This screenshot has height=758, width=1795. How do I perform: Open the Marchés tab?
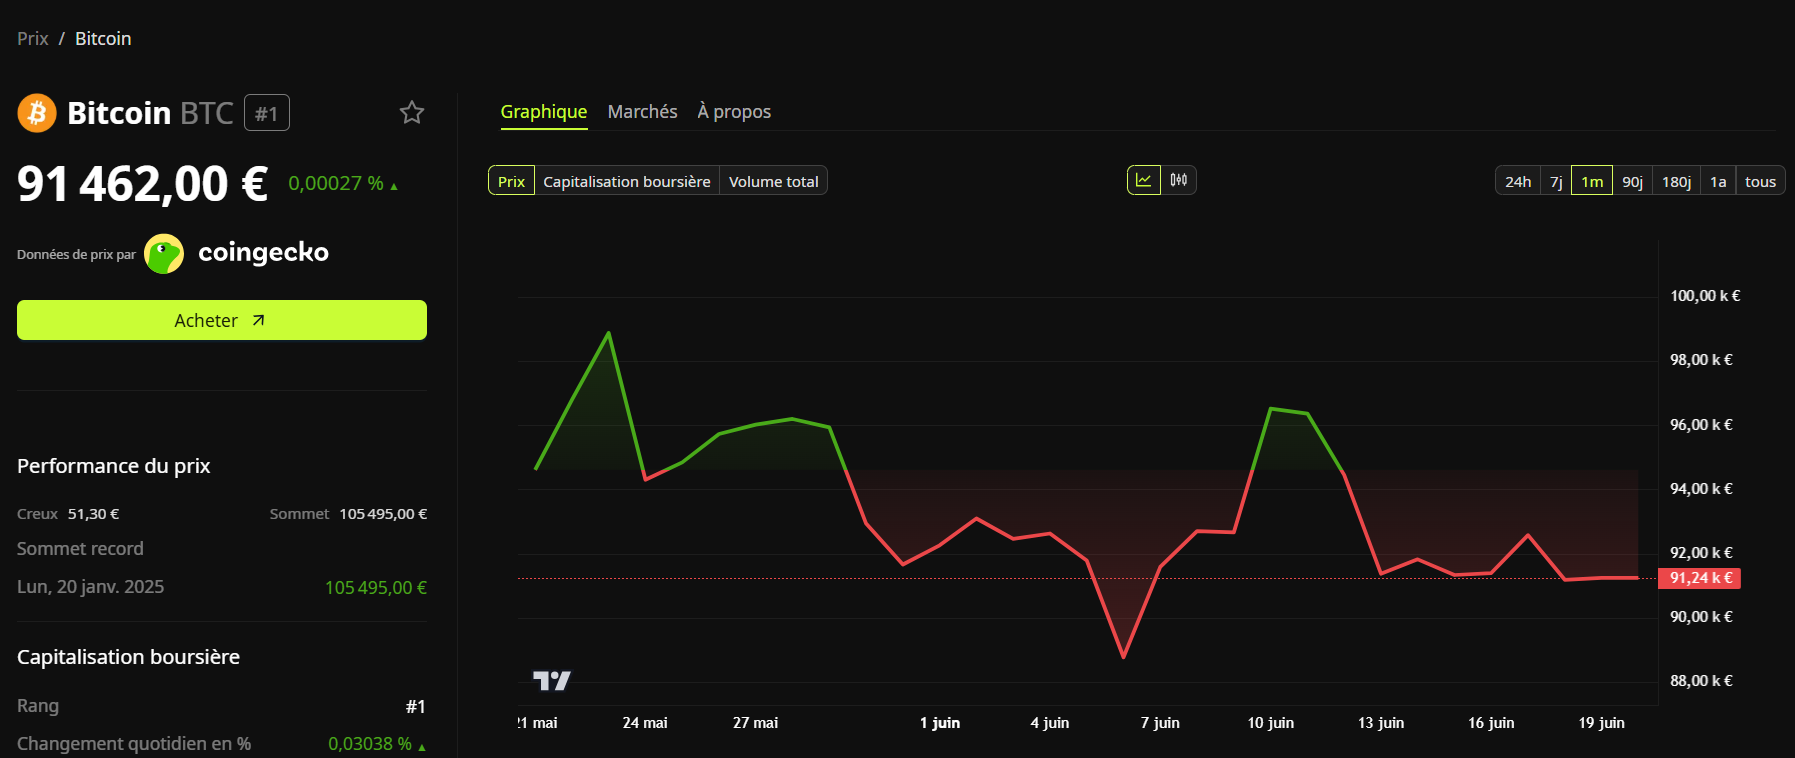coord(642,112)
